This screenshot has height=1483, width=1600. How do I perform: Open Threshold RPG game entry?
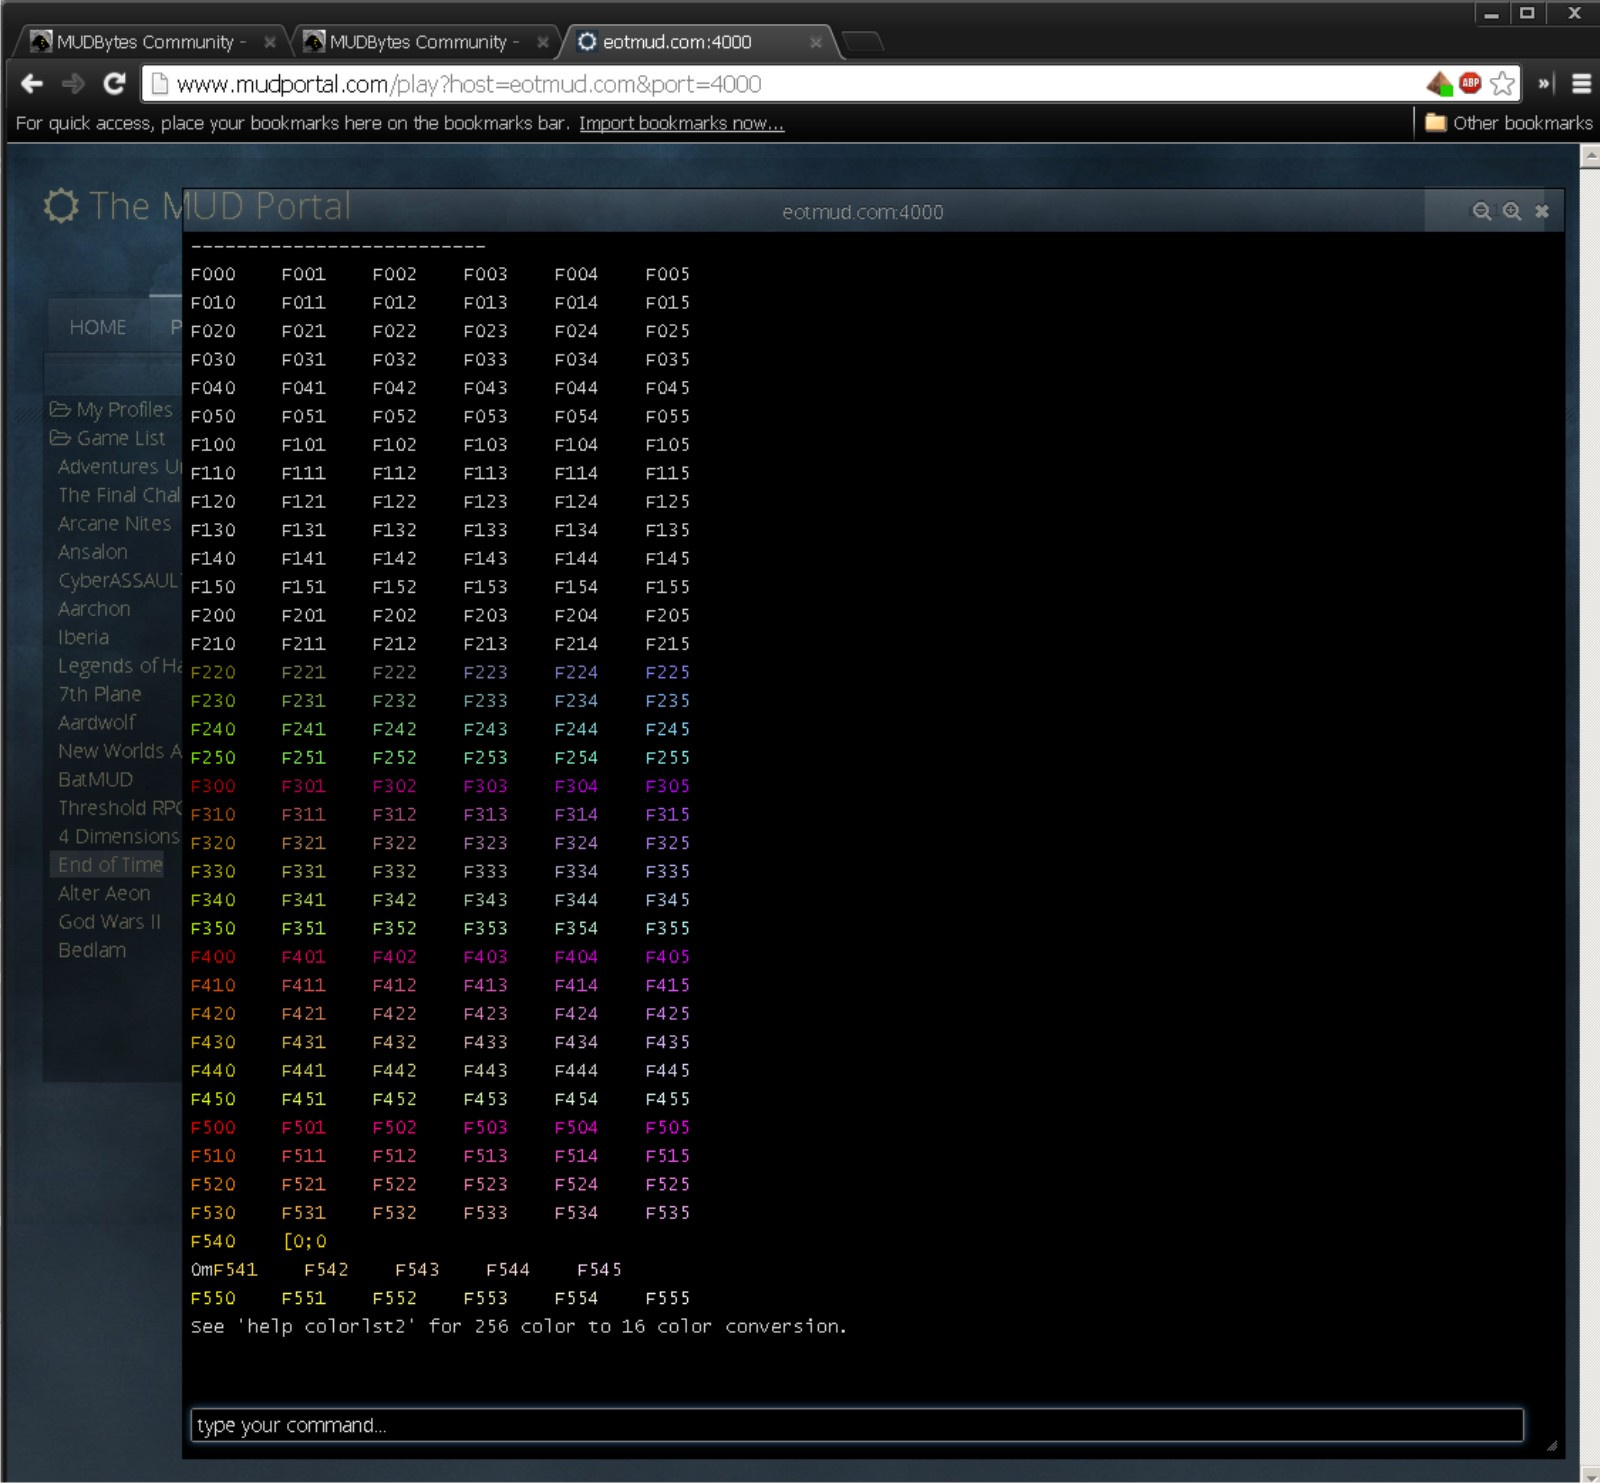click(119, 808)
